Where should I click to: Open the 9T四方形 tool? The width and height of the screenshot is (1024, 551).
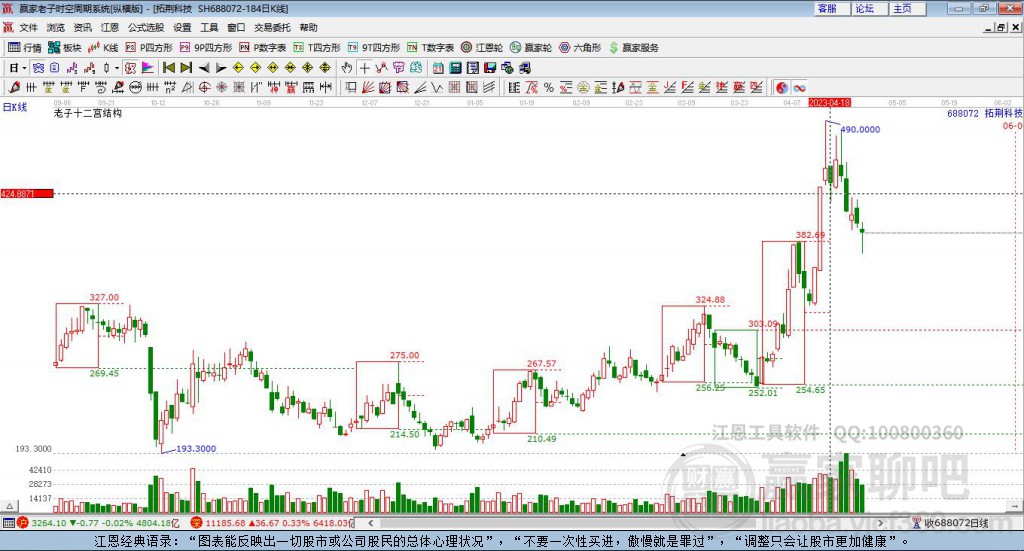(x=374, y=48)
